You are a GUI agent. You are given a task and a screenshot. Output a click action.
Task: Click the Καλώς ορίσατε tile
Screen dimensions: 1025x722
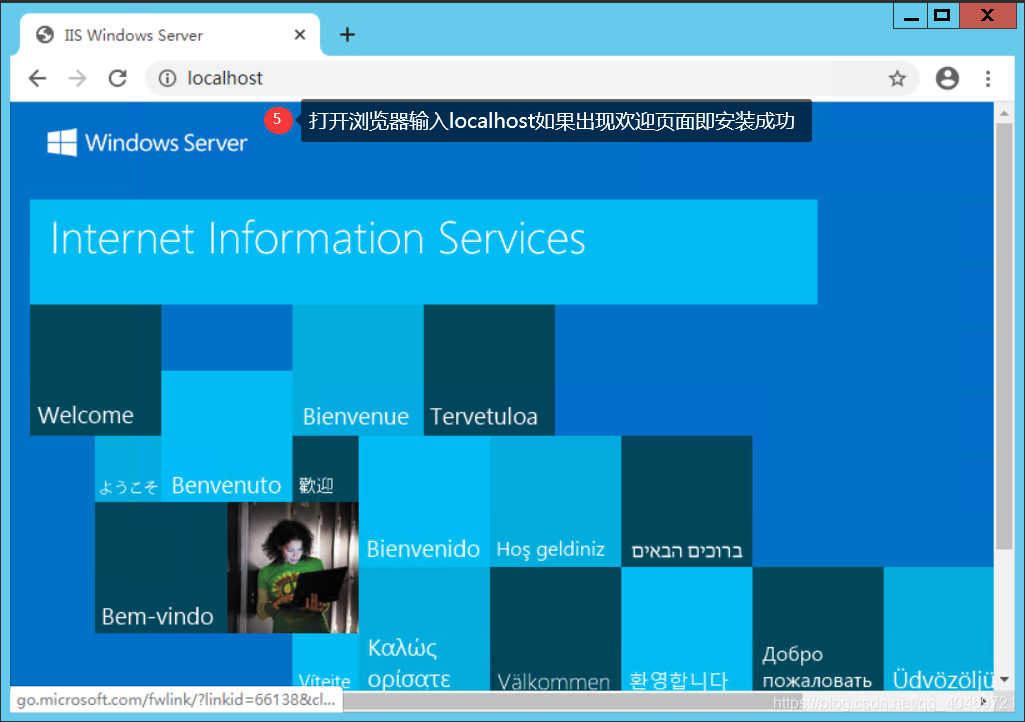(424, 629)
